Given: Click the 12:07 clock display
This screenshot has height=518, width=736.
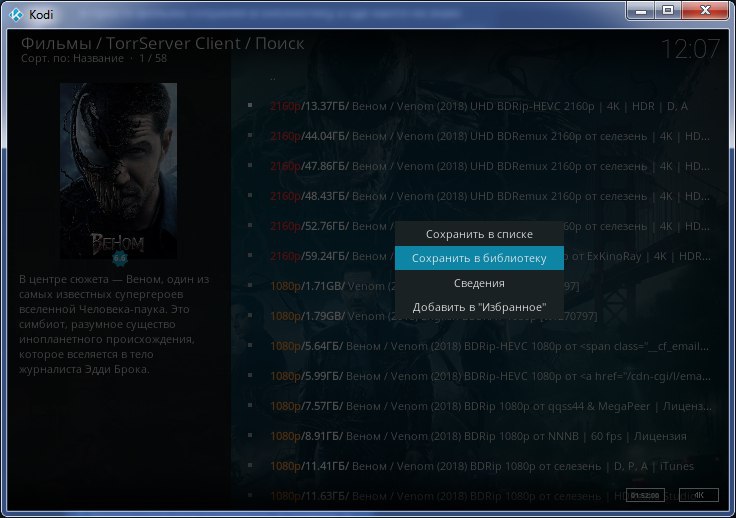Looking at the screenshot, I should [690, 49].
